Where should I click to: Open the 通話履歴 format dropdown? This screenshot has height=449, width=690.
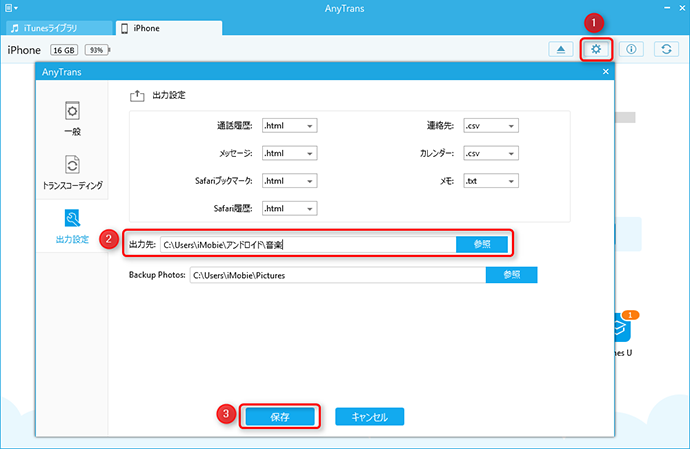(x=290, y=125)
